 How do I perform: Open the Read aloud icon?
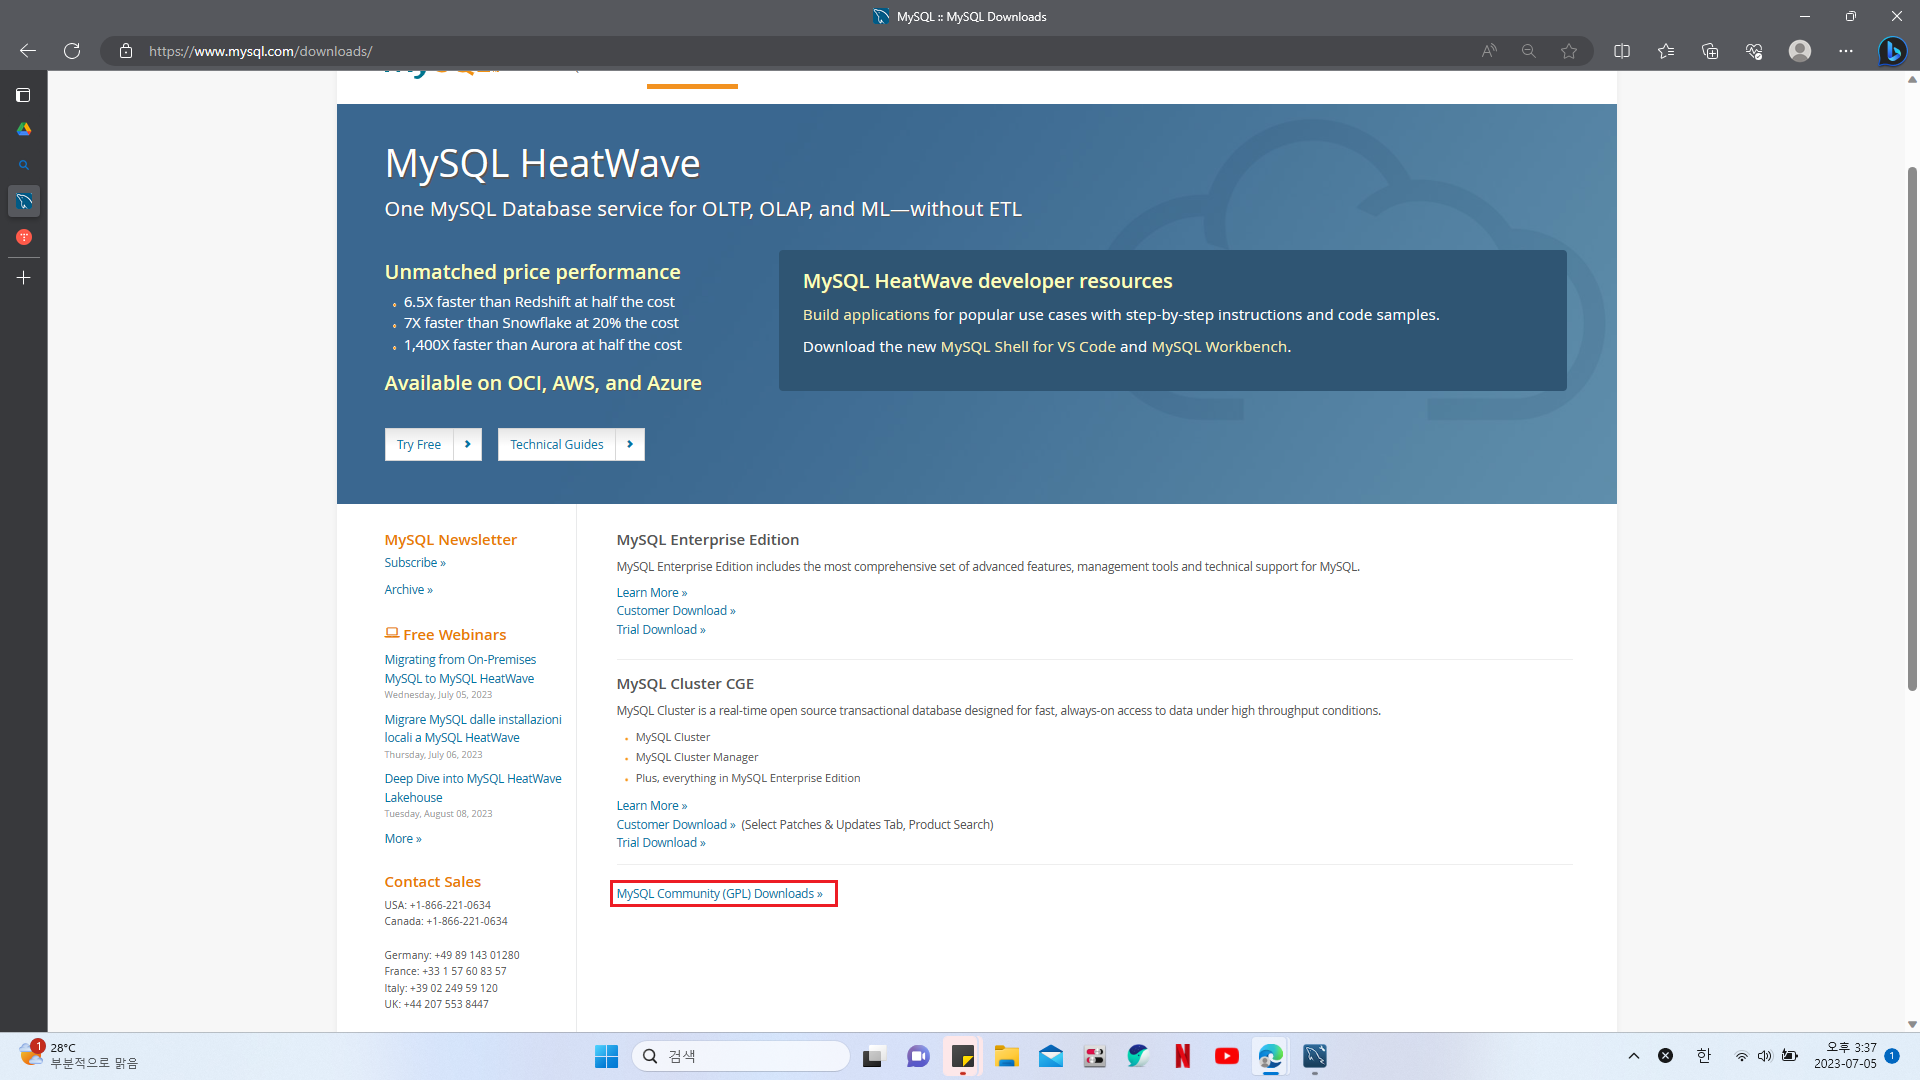1489,51
